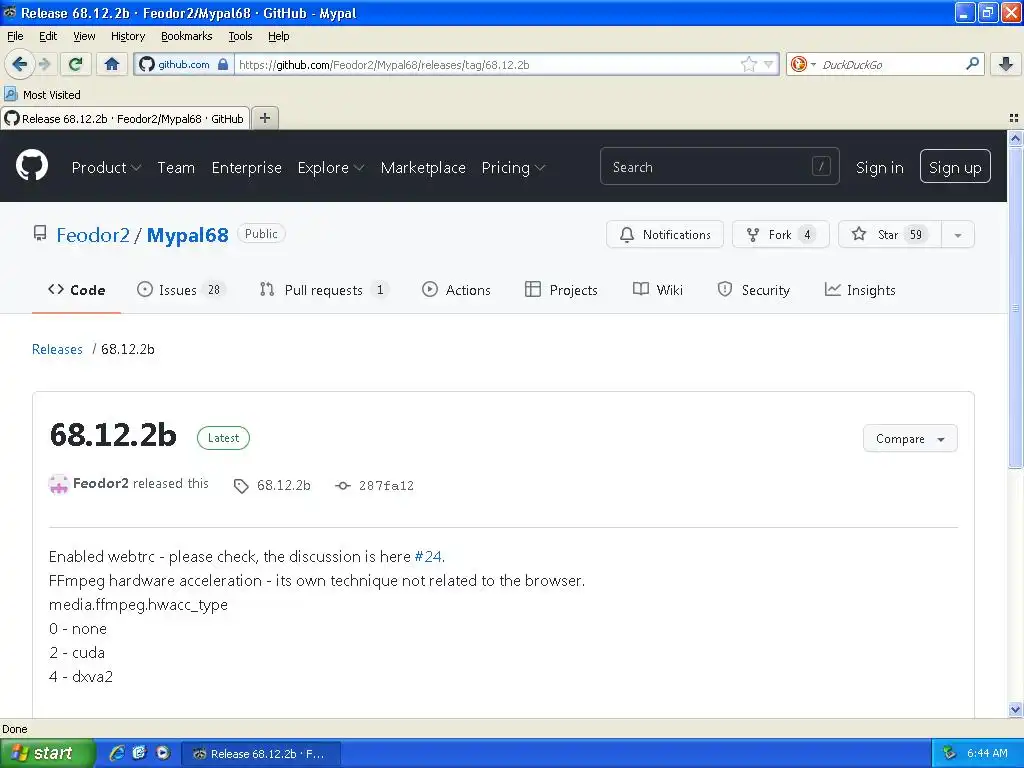
Task: Open the Feodor2 owner link
Action: 93,235
